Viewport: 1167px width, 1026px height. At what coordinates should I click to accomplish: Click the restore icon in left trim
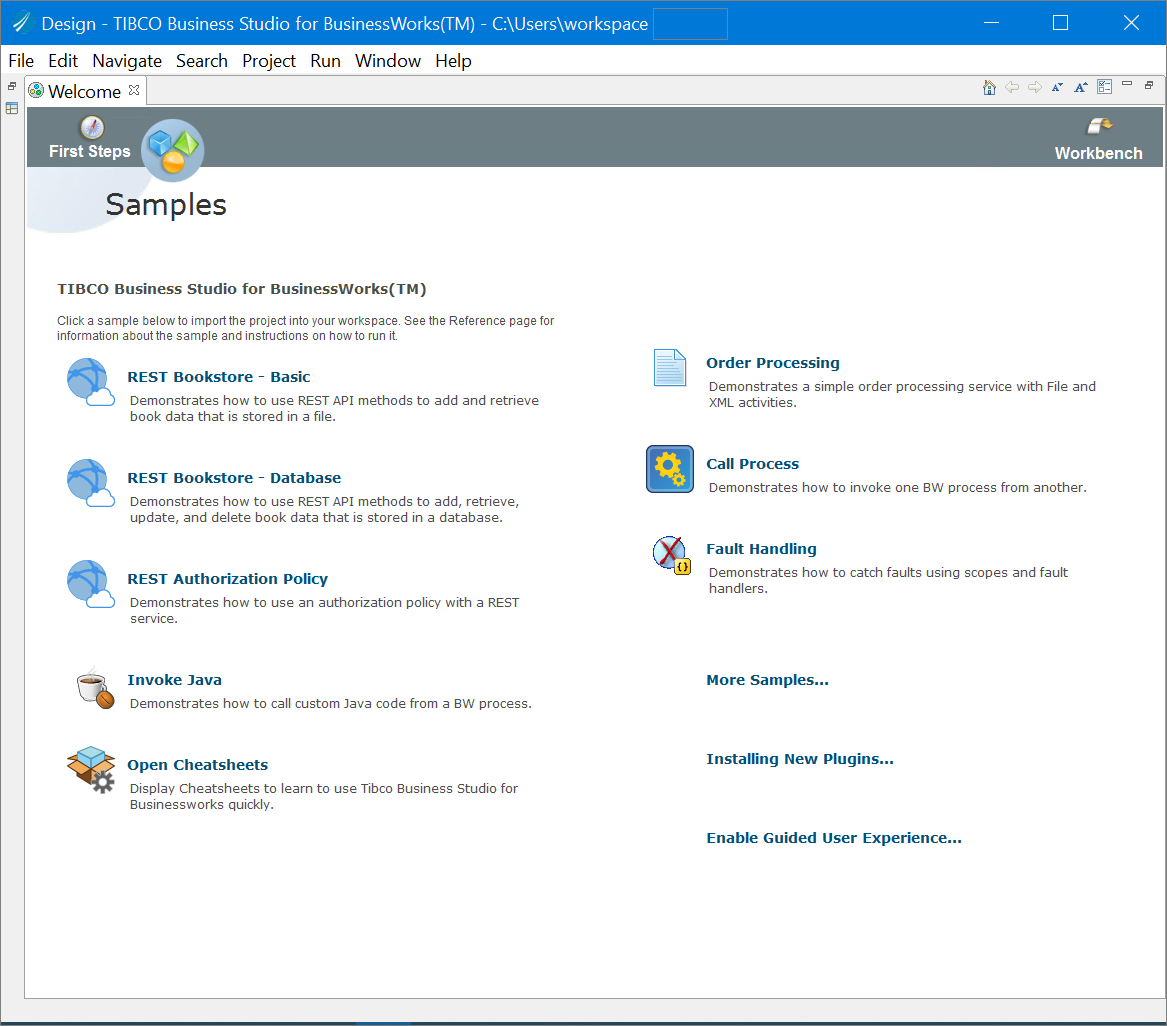pyautogui.click(x=12, y=86)
